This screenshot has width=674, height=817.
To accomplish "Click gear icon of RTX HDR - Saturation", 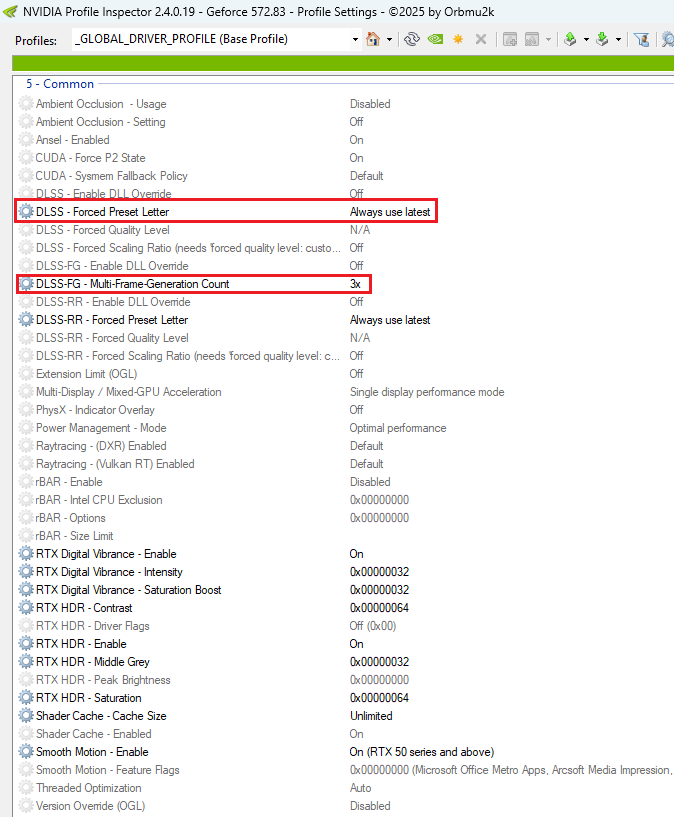I will (26, 698).
